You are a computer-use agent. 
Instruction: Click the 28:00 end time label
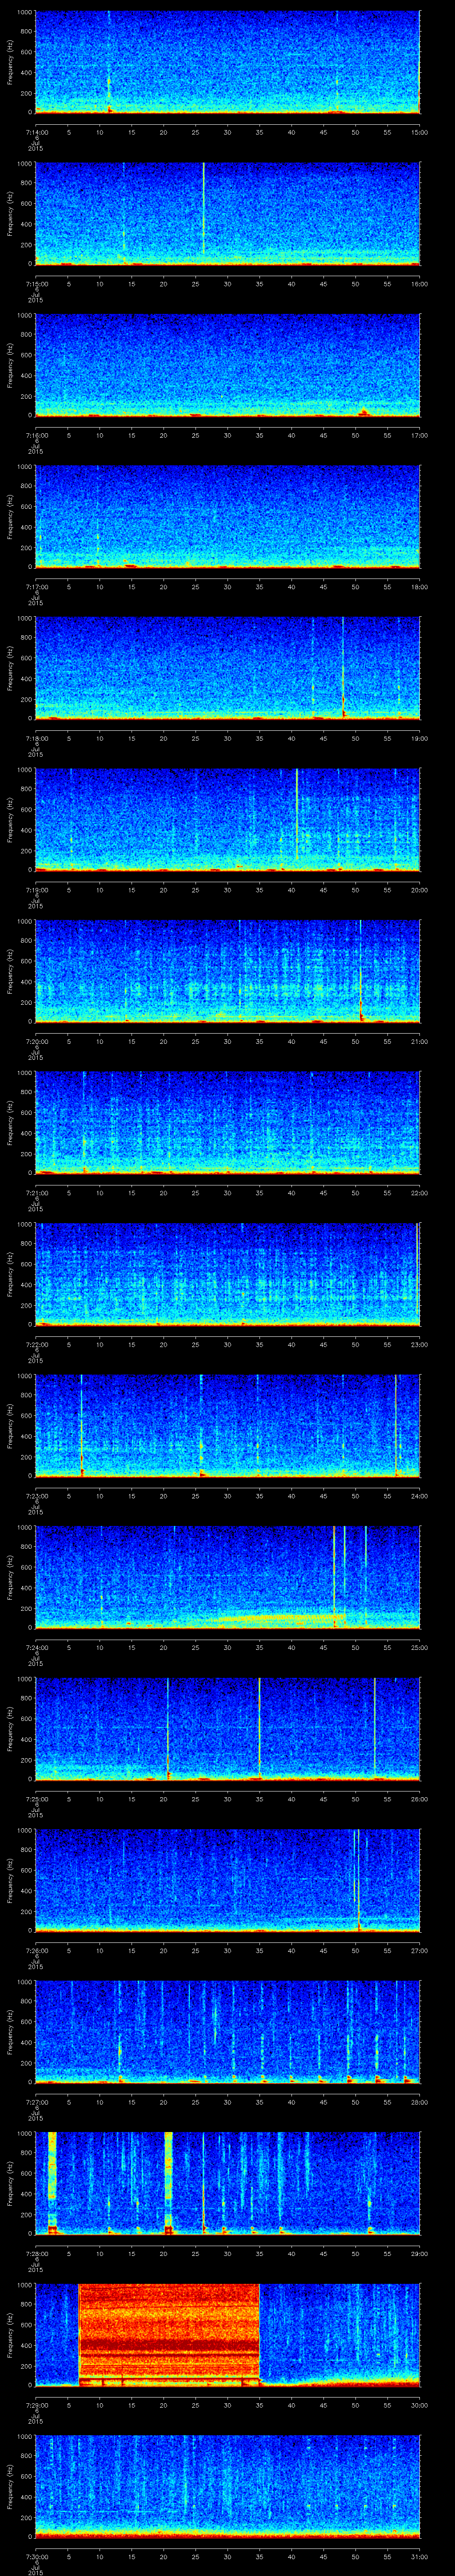420,2102
